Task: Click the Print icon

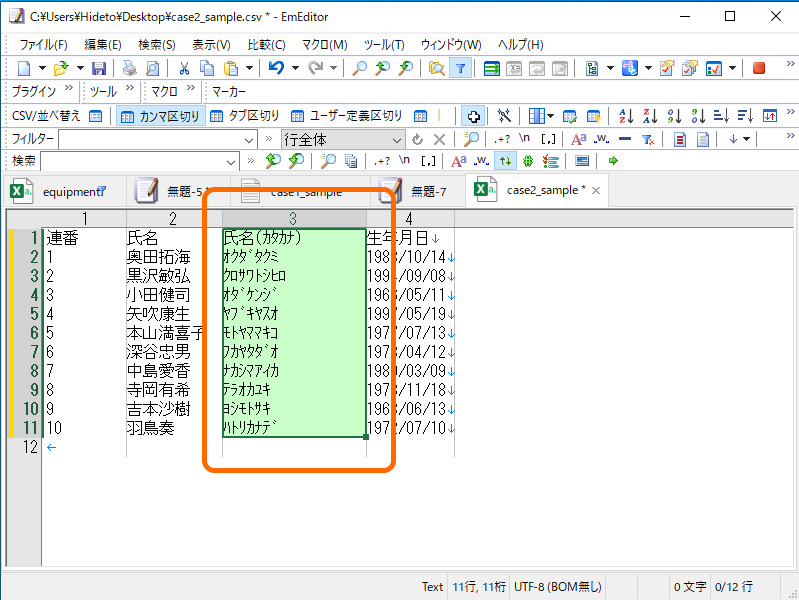Action: [x=129, y=68]
